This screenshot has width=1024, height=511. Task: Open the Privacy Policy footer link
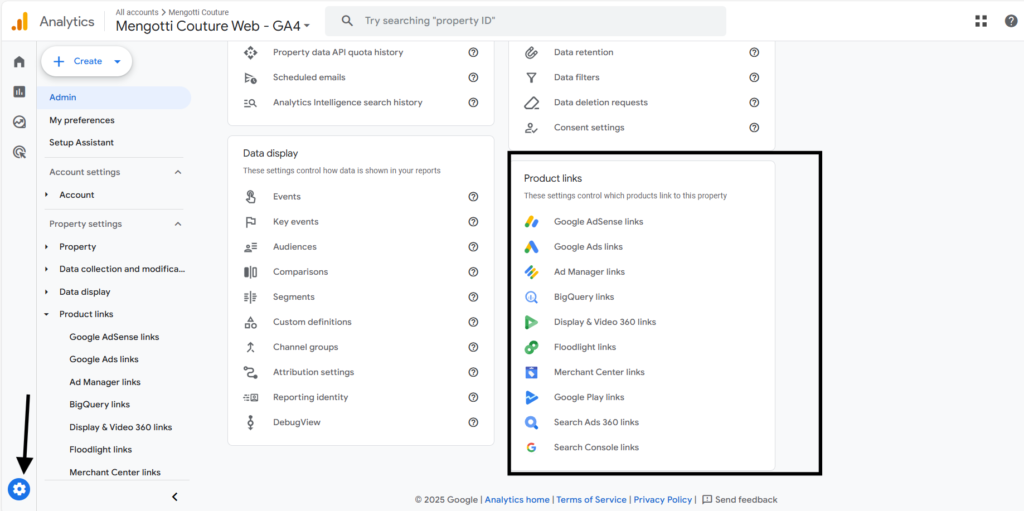coord(662,499)
